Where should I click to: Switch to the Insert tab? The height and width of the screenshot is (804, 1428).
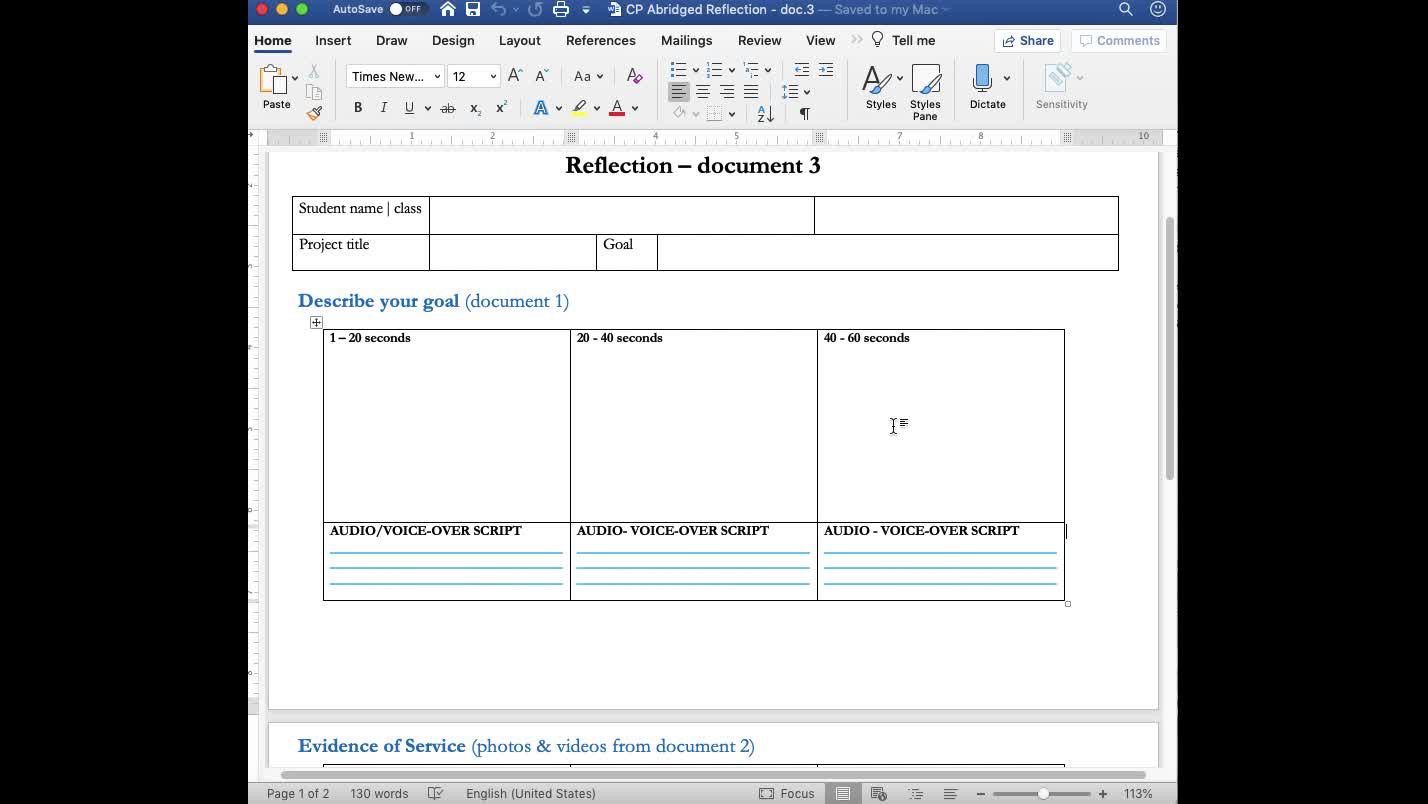pos(333,41)
